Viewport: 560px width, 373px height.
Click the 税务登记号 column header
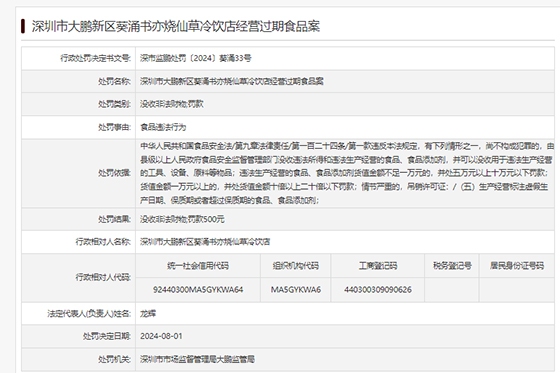coord(452,266)
